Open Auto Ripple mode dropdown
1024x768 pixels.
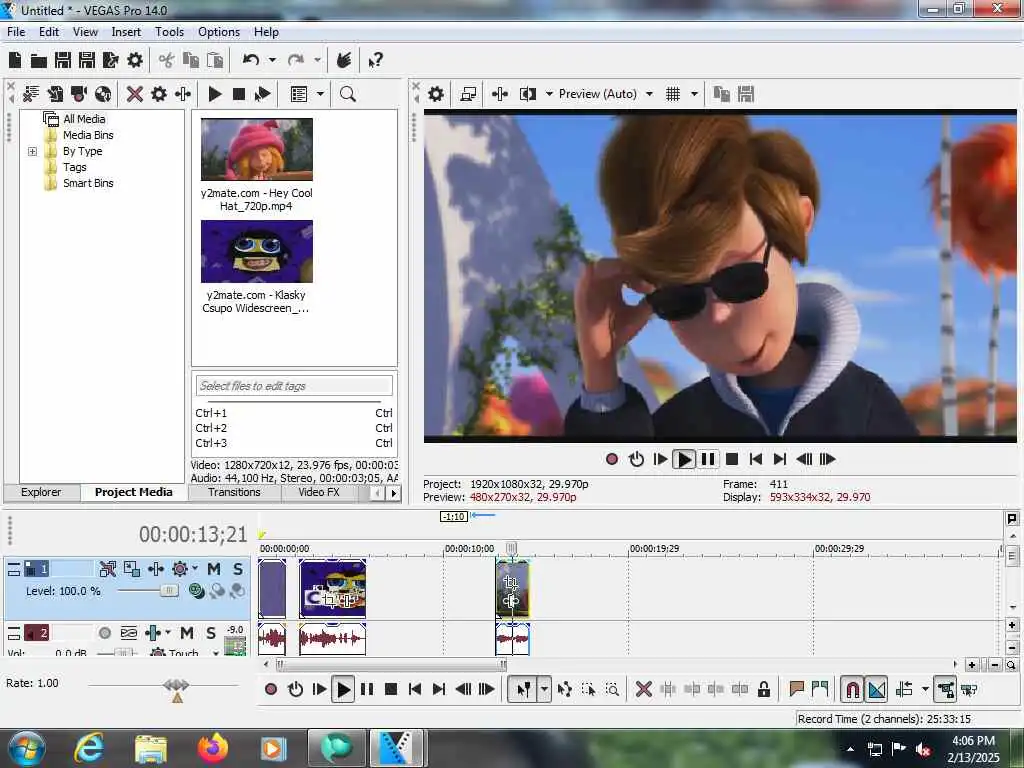coord(925,689)
